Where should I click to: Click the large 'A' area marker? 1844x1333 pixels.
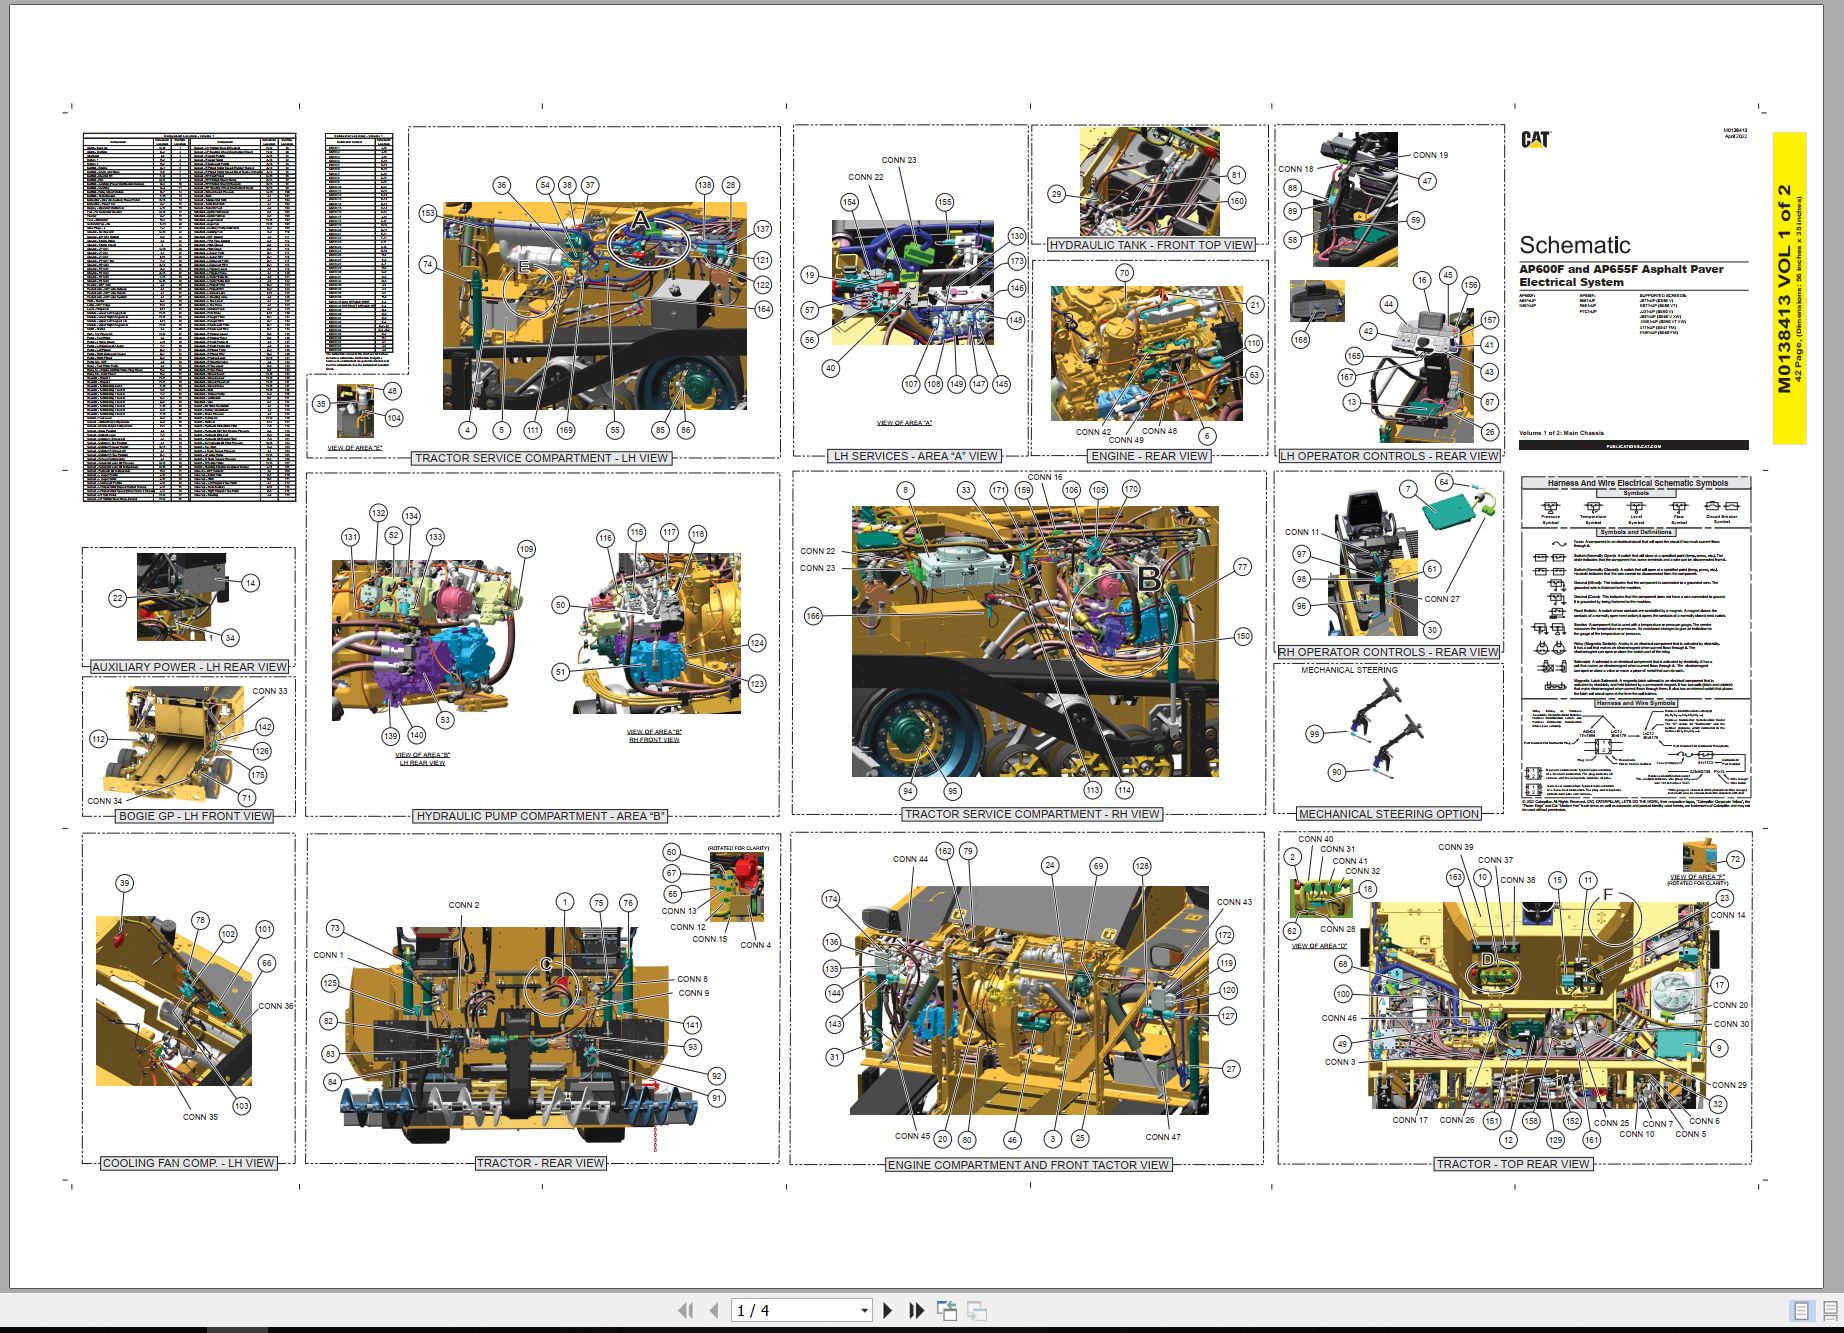(x=640, y=219)
